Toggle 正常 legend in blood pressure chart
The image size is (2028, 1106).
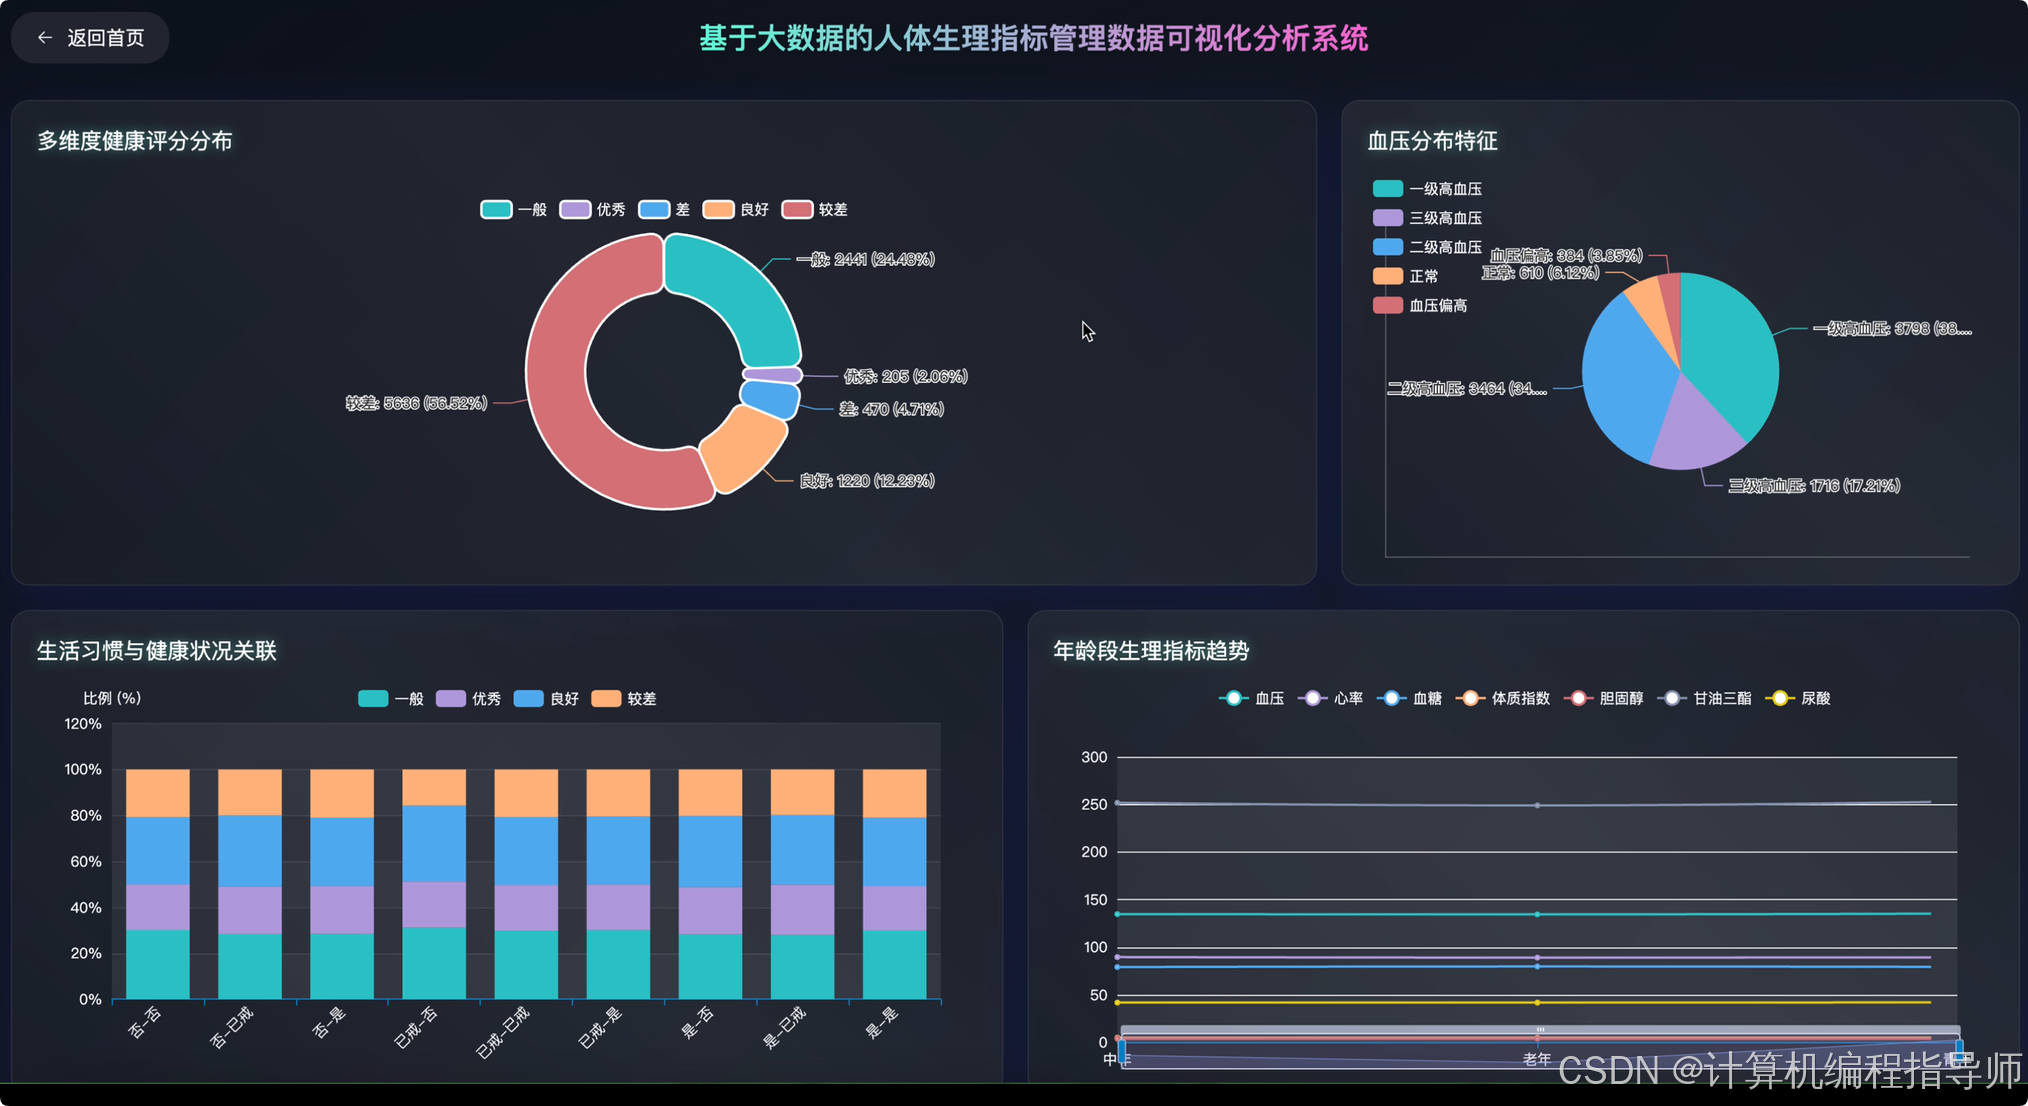[1405, 276]
